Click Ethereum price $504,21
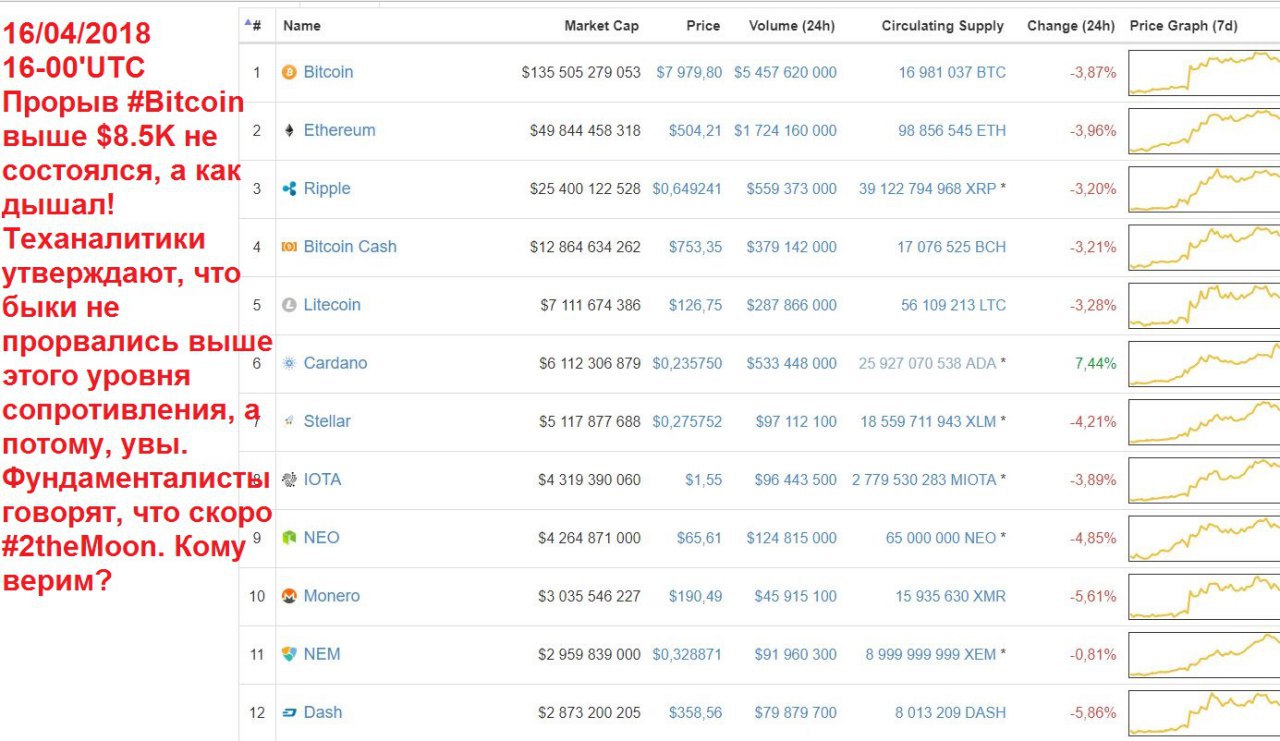This screenshot has width=1280, height=741. point(695,130)
